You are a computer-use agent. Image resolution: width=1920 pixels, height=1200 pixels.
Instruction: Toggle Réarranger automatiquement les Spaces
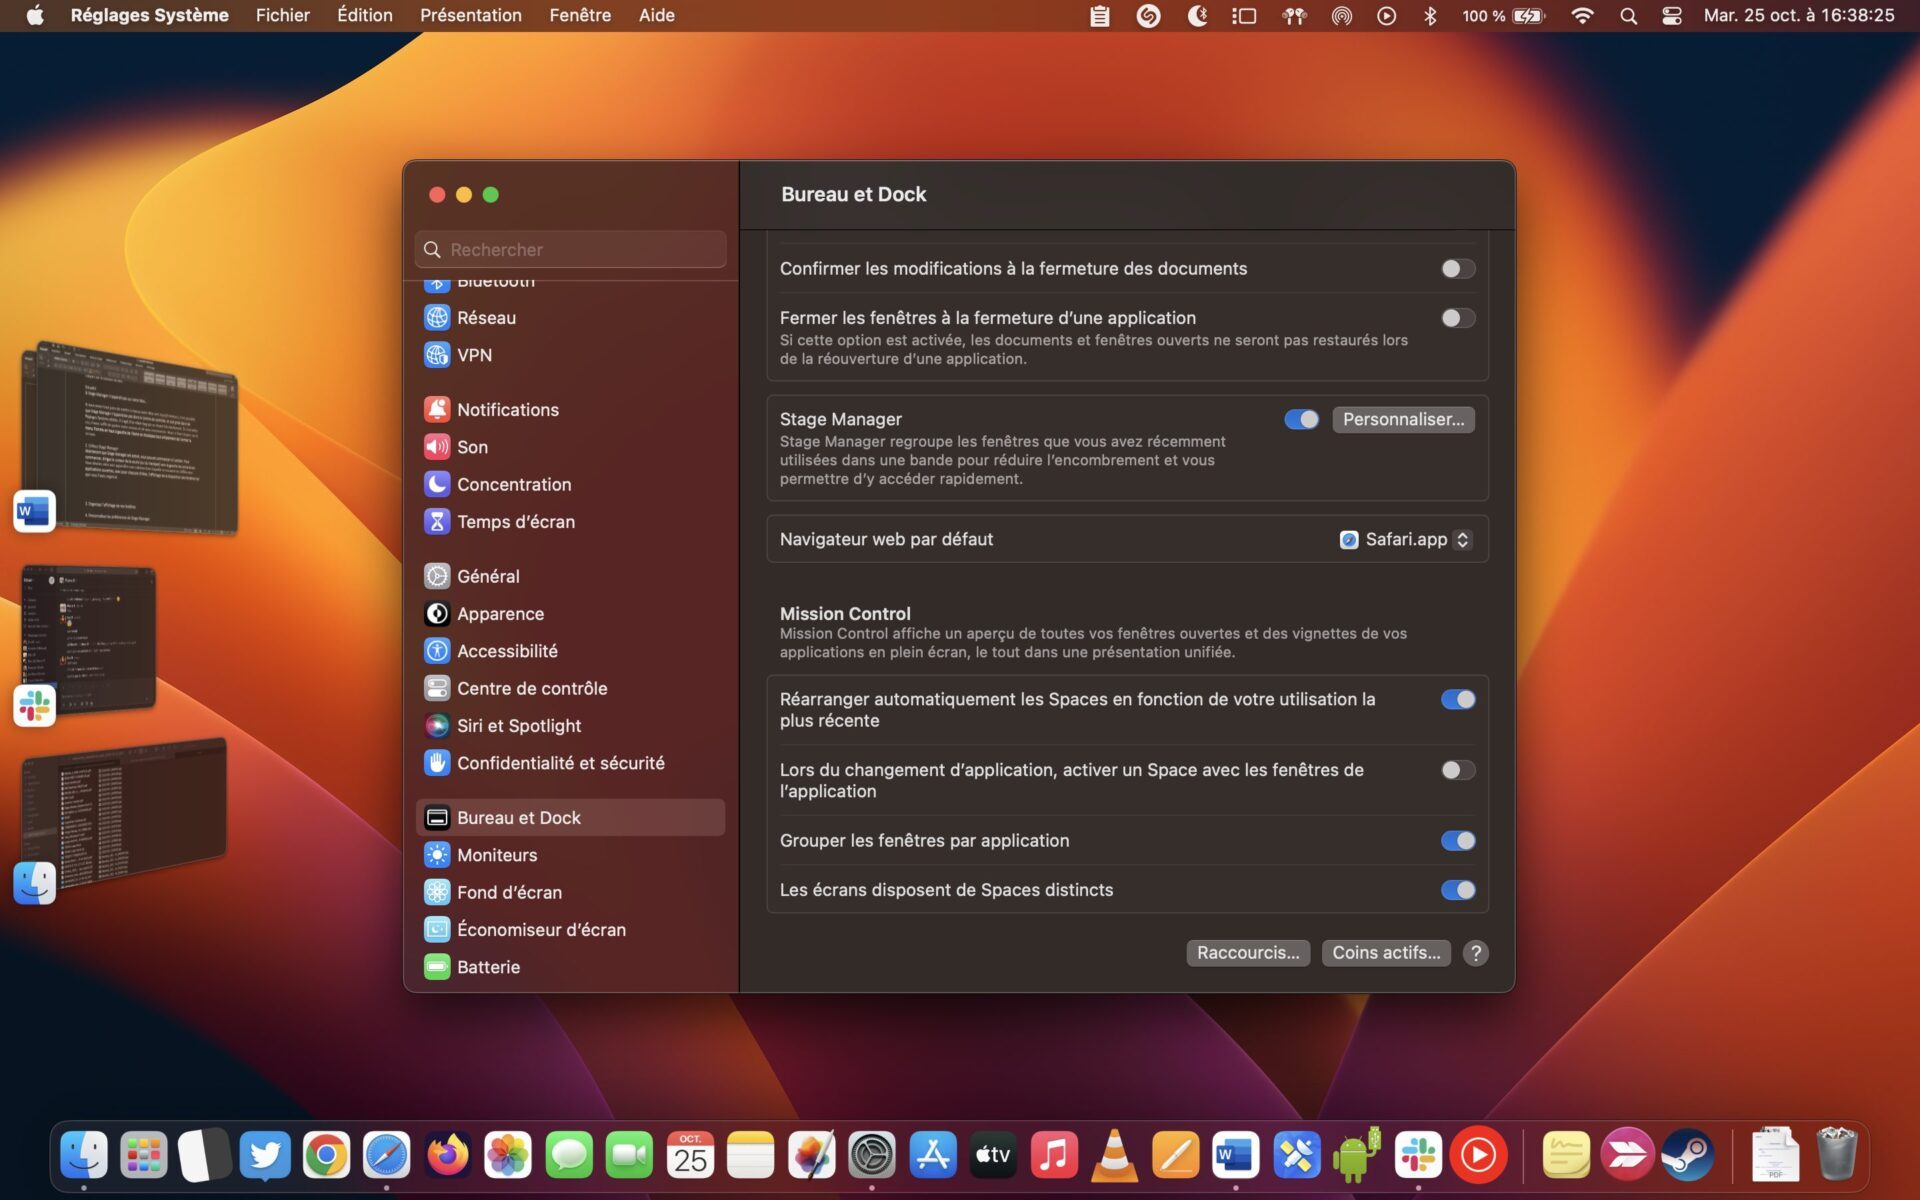(x=1458, y=699)
